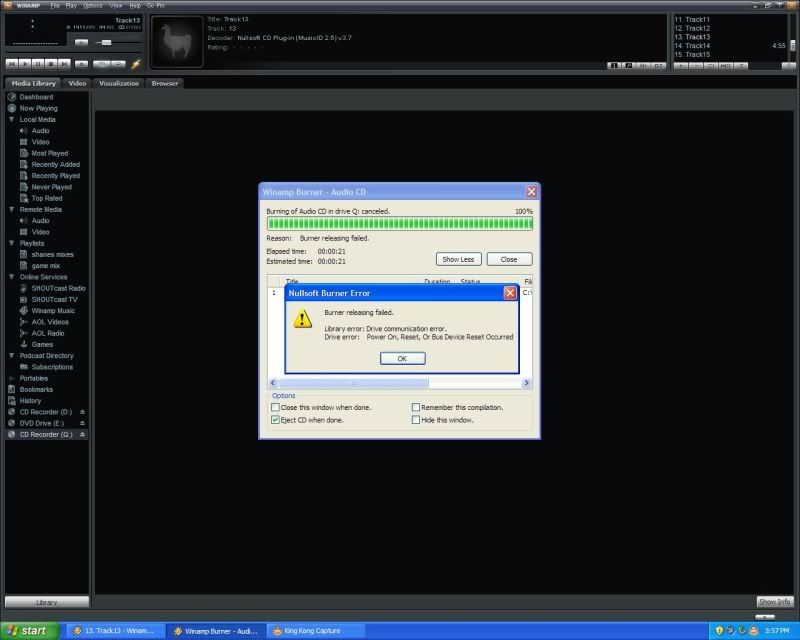Open the Most Played smart view
The image size is (800, 640).
point(50,153)
